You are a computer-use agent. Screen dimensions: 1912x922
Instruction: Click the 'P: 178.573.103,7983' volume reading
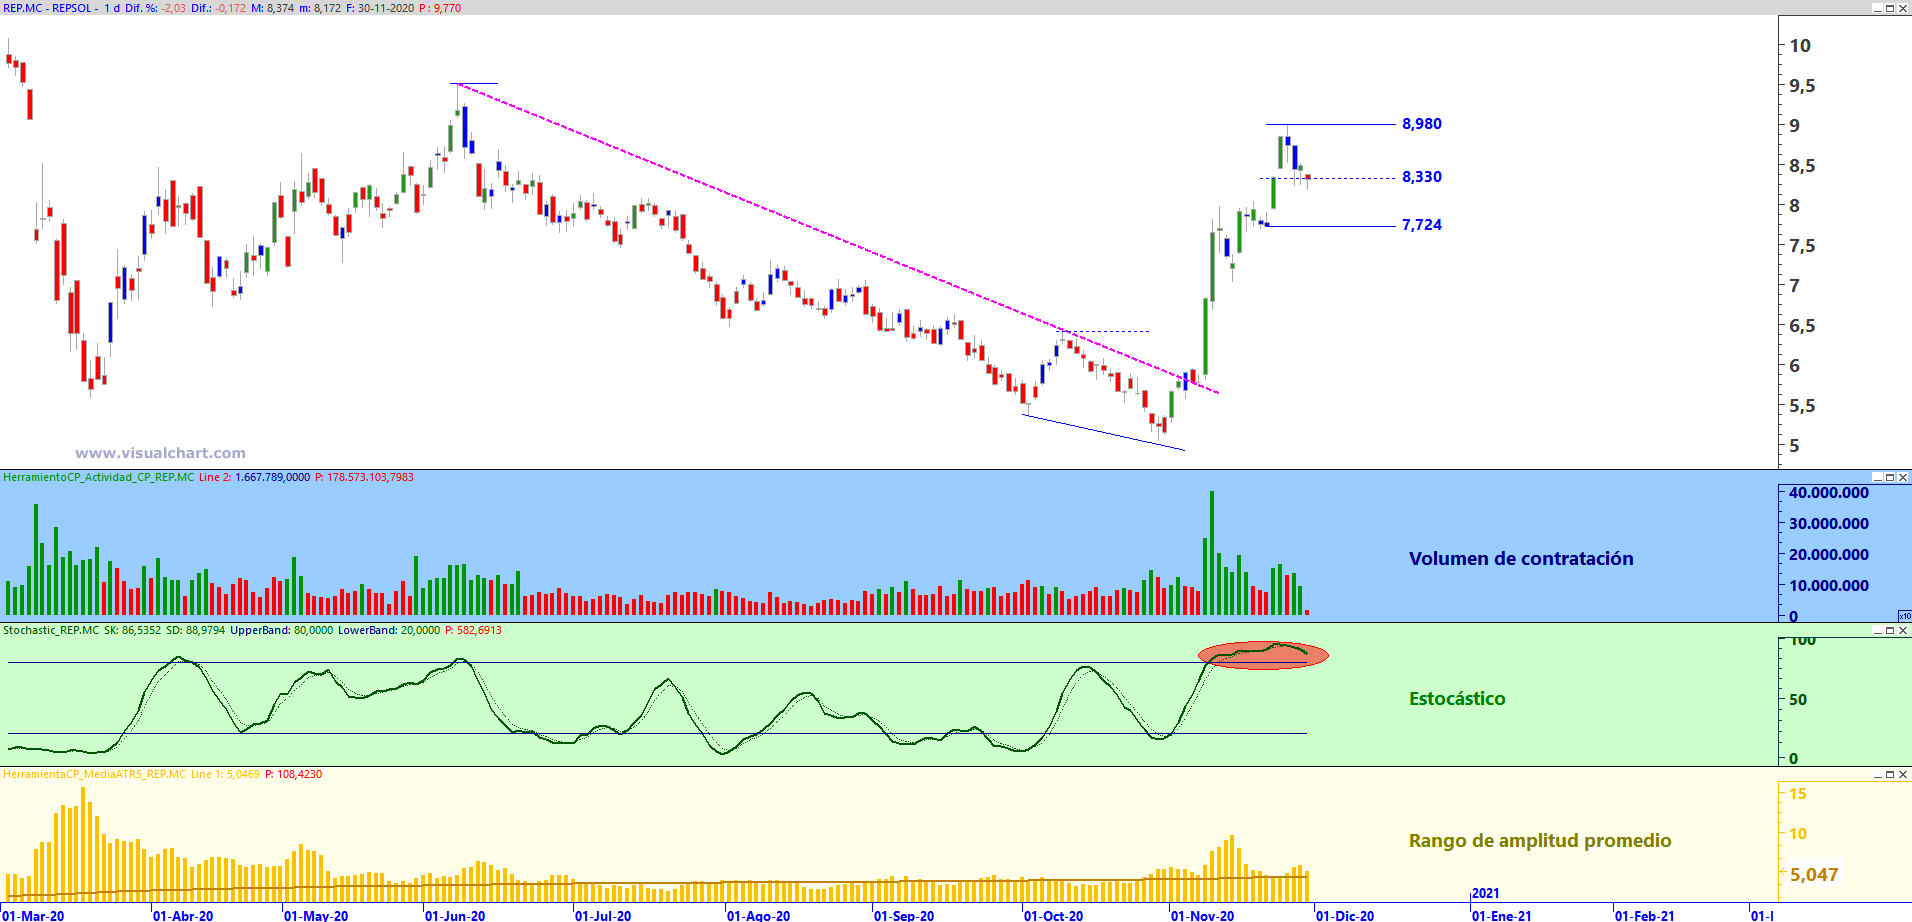tap(364, 478)
